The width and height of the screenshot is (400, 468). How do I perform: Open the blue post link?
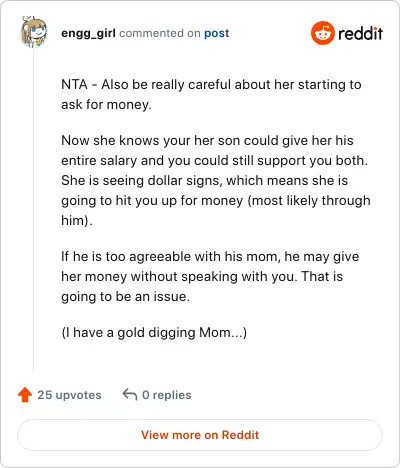click(x=217, y=33)
